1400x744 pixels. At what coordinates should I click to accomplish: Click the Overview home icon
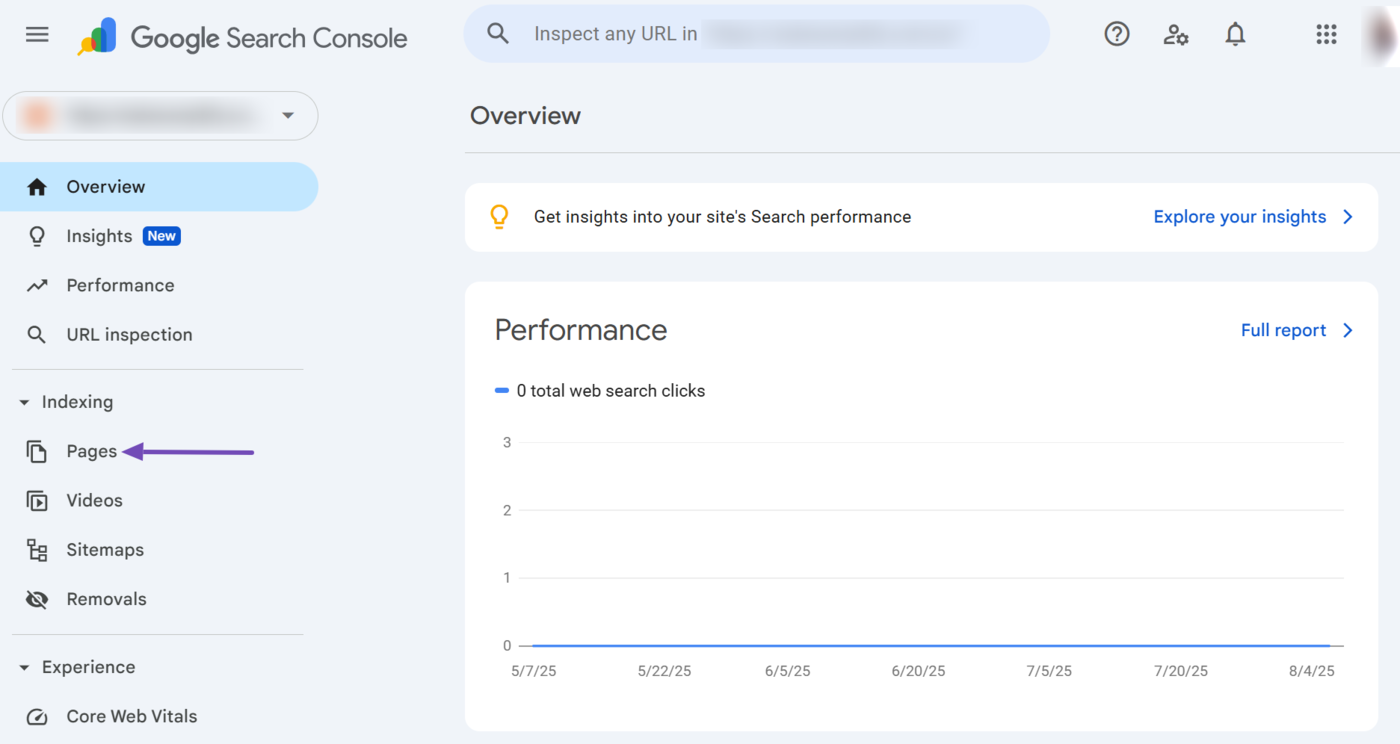37,187
